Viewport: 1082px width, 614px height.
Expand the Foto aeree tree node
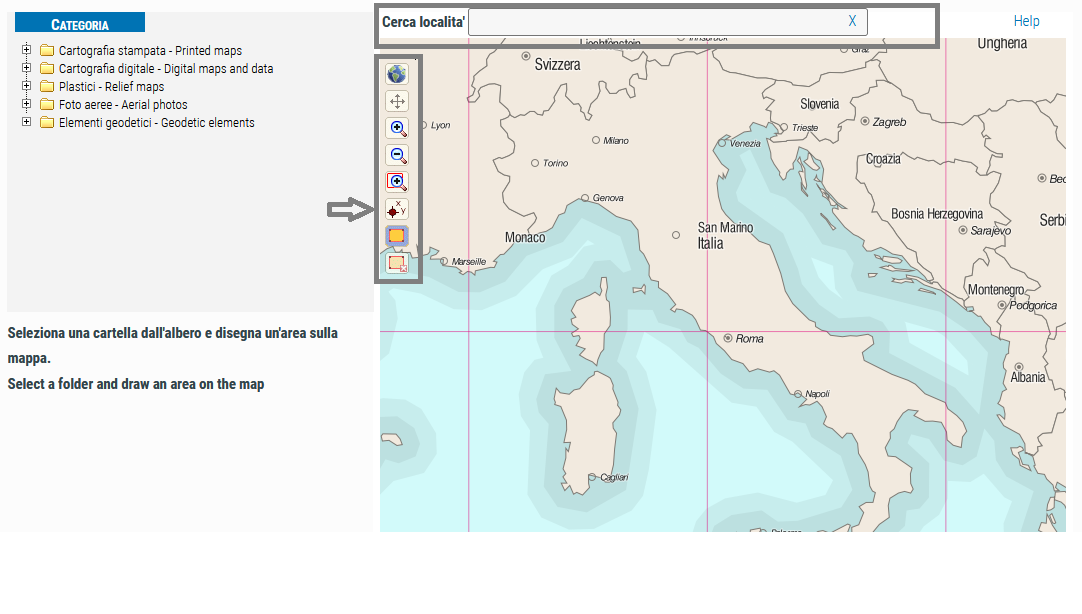(x=27, y=104)
